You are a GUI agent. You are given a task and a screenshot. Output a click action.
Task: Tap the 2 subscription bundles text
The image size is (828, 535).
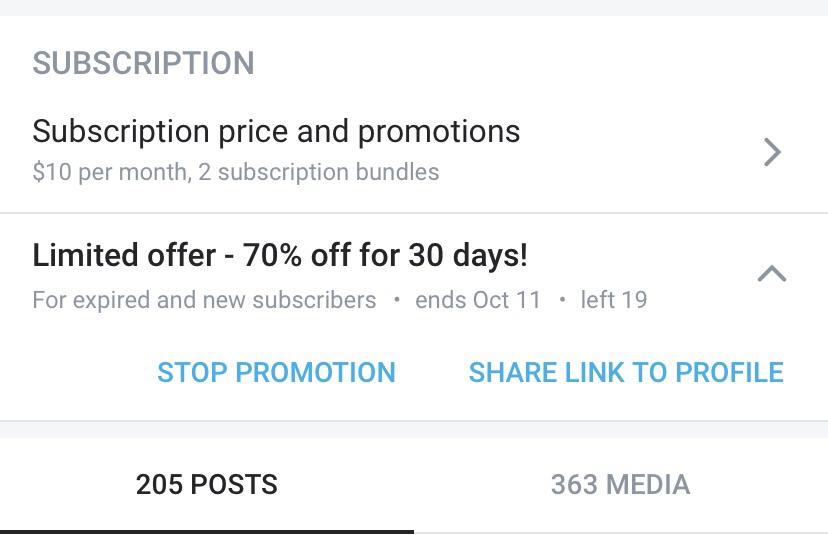point(319,172)
